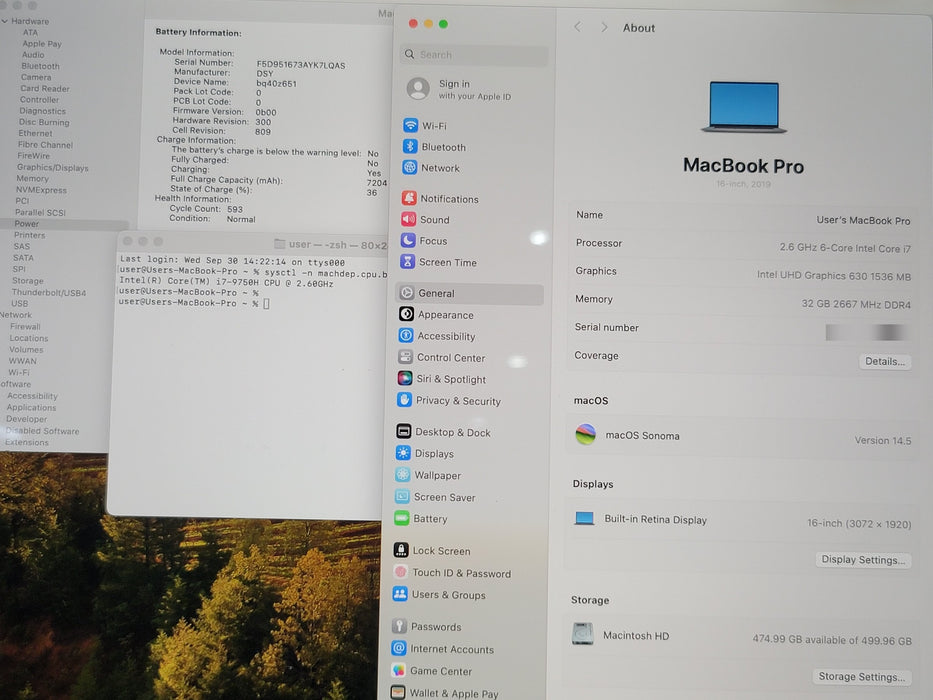Click the macOS Sonoma logo icon
This screenshot has width=933, height=700.
586,434
